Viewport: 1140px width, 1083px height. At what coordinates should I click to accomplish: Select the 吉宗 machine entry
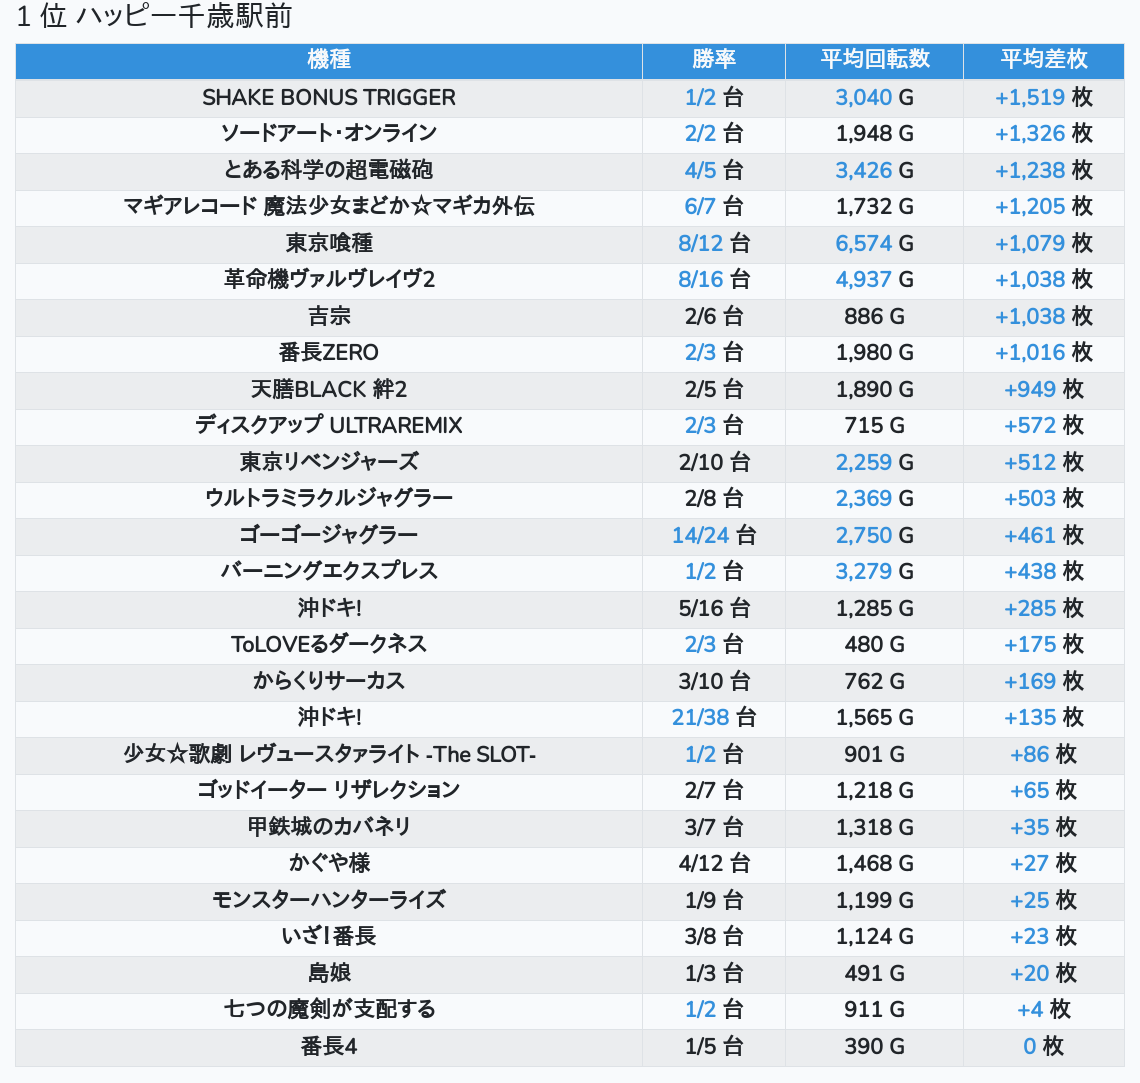pyautogui.click(x=329, y=316)
